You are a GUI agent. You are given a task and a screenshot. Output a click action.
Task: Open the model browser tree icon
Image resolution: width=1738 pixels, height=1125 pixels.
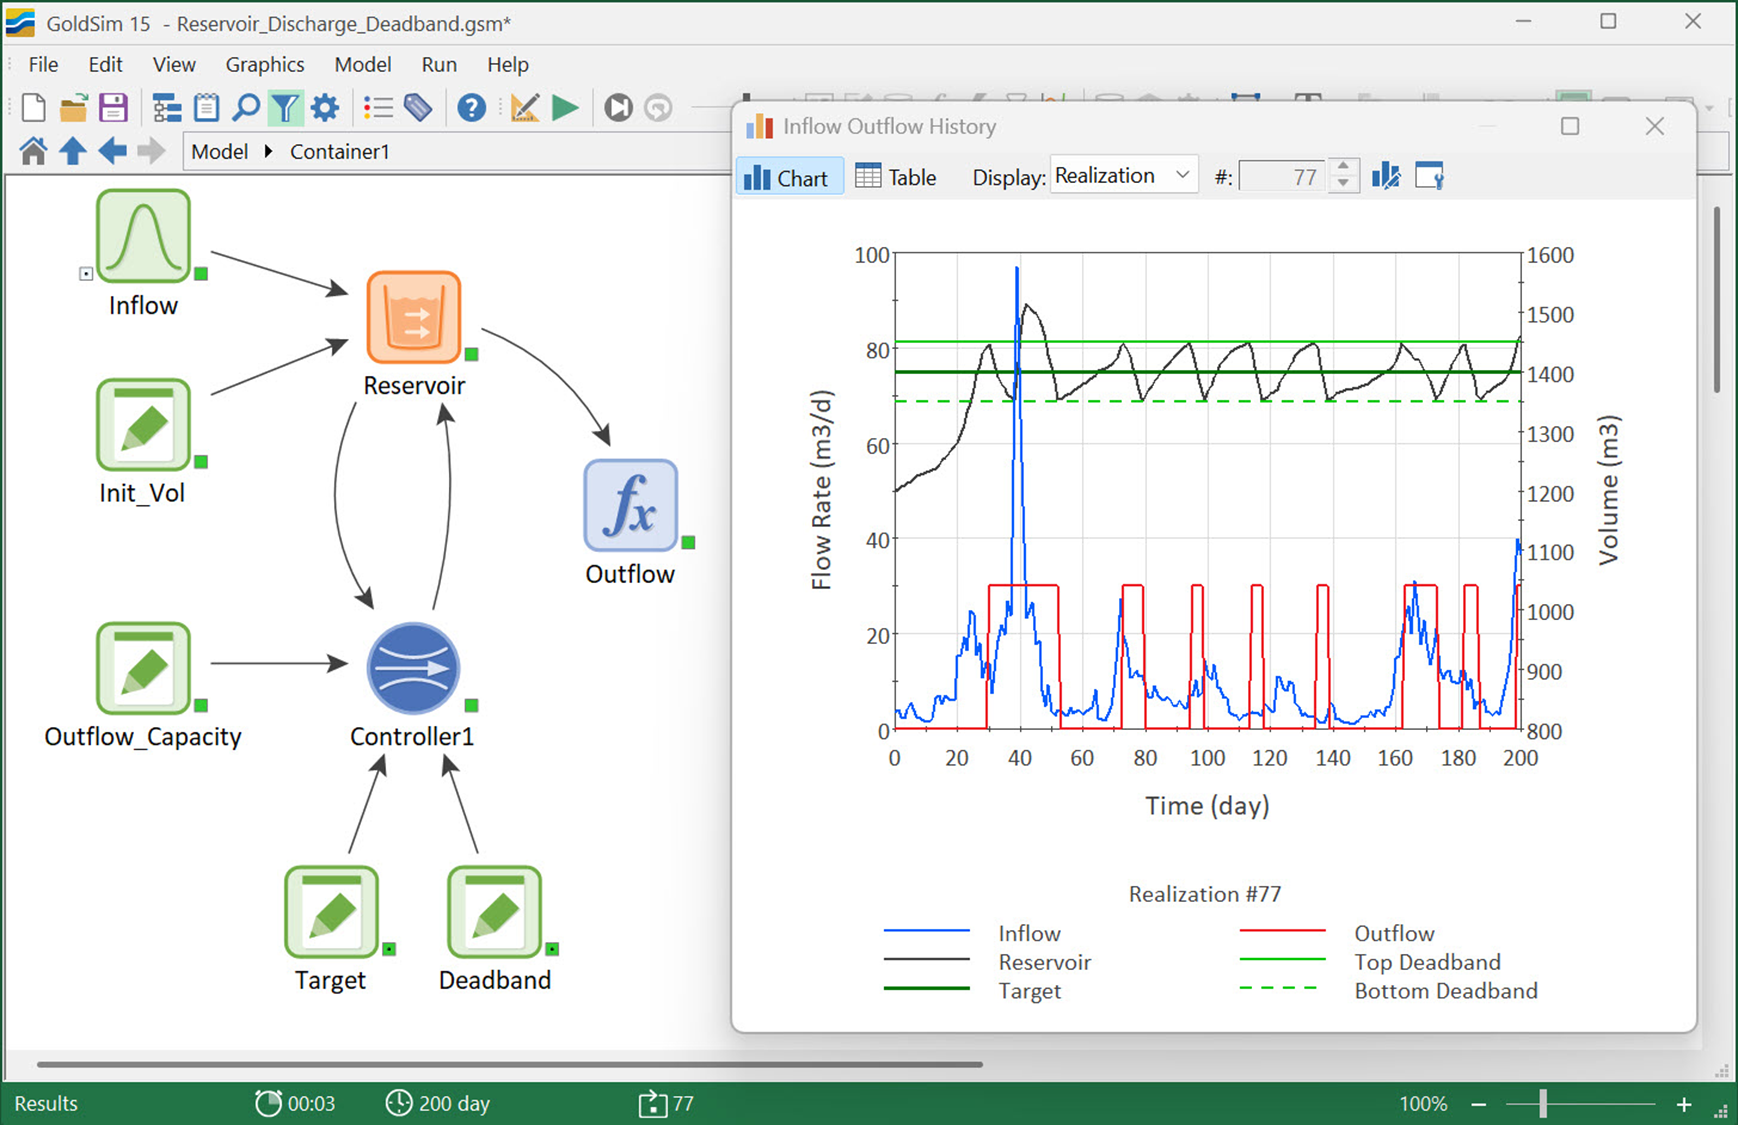point(166,108)
